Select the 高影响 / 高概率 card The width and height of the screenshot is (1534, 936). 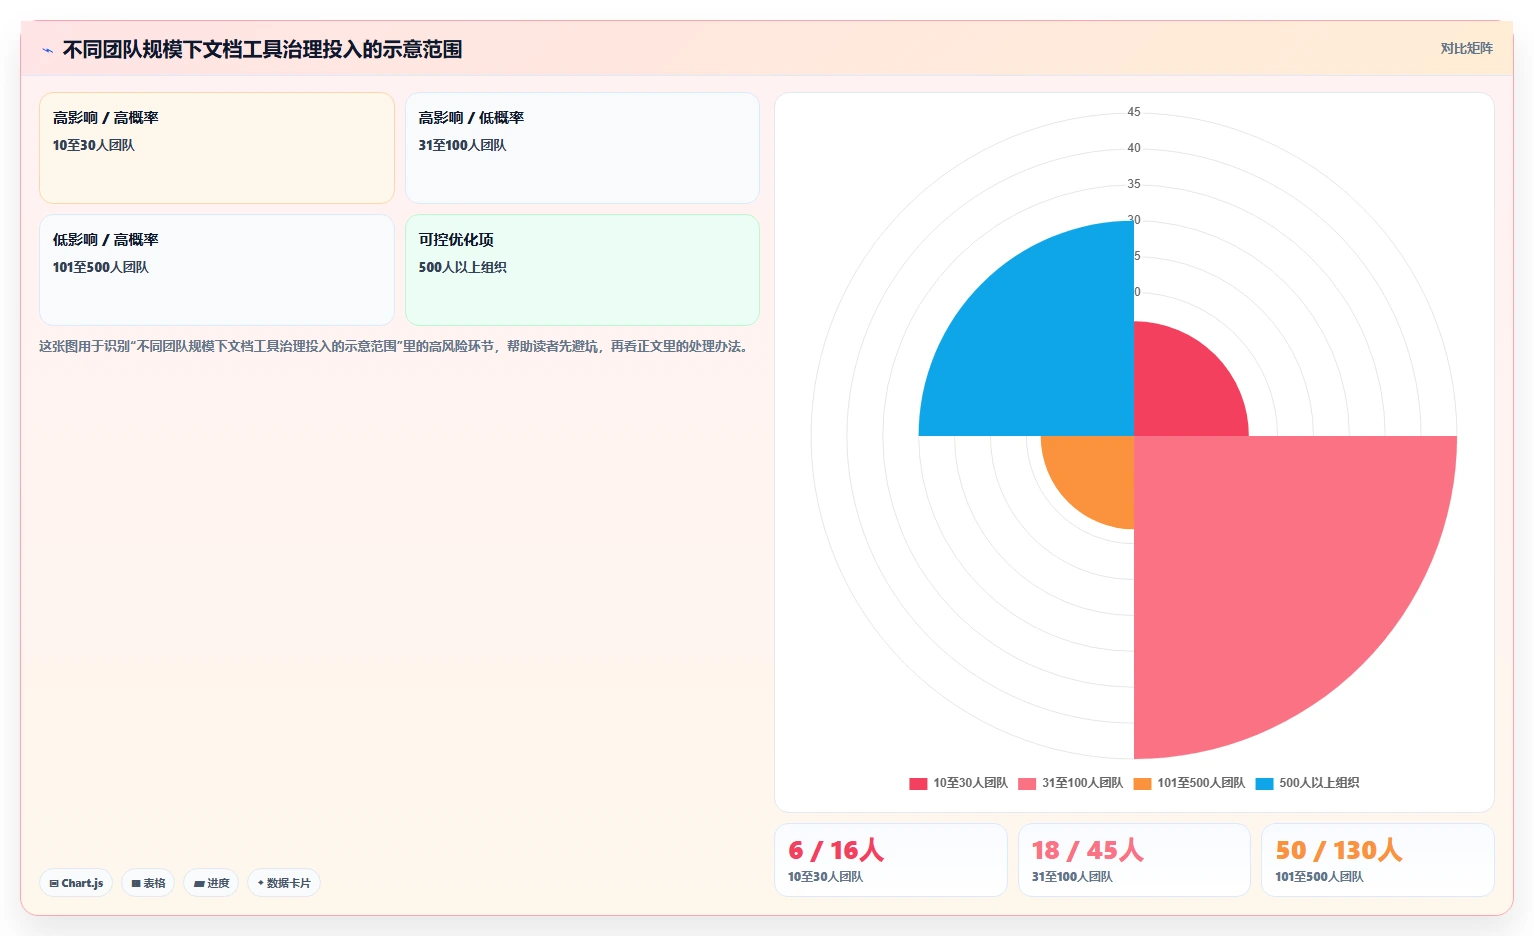coord(217,148)
